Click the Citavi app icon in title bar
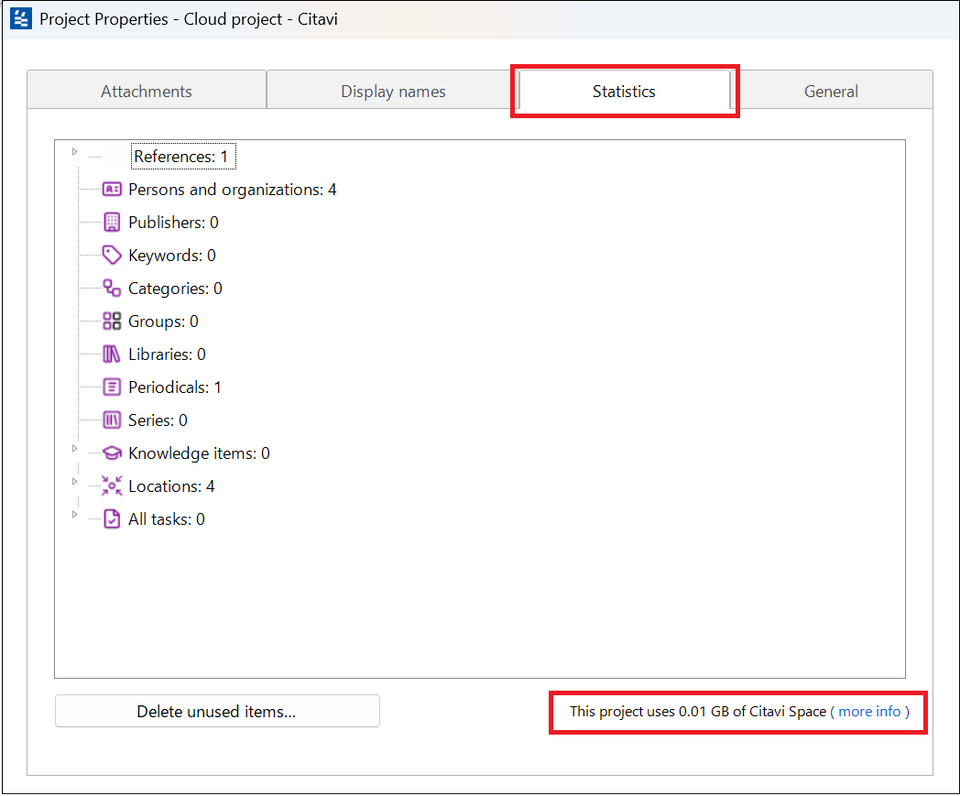 coord(21,19)
